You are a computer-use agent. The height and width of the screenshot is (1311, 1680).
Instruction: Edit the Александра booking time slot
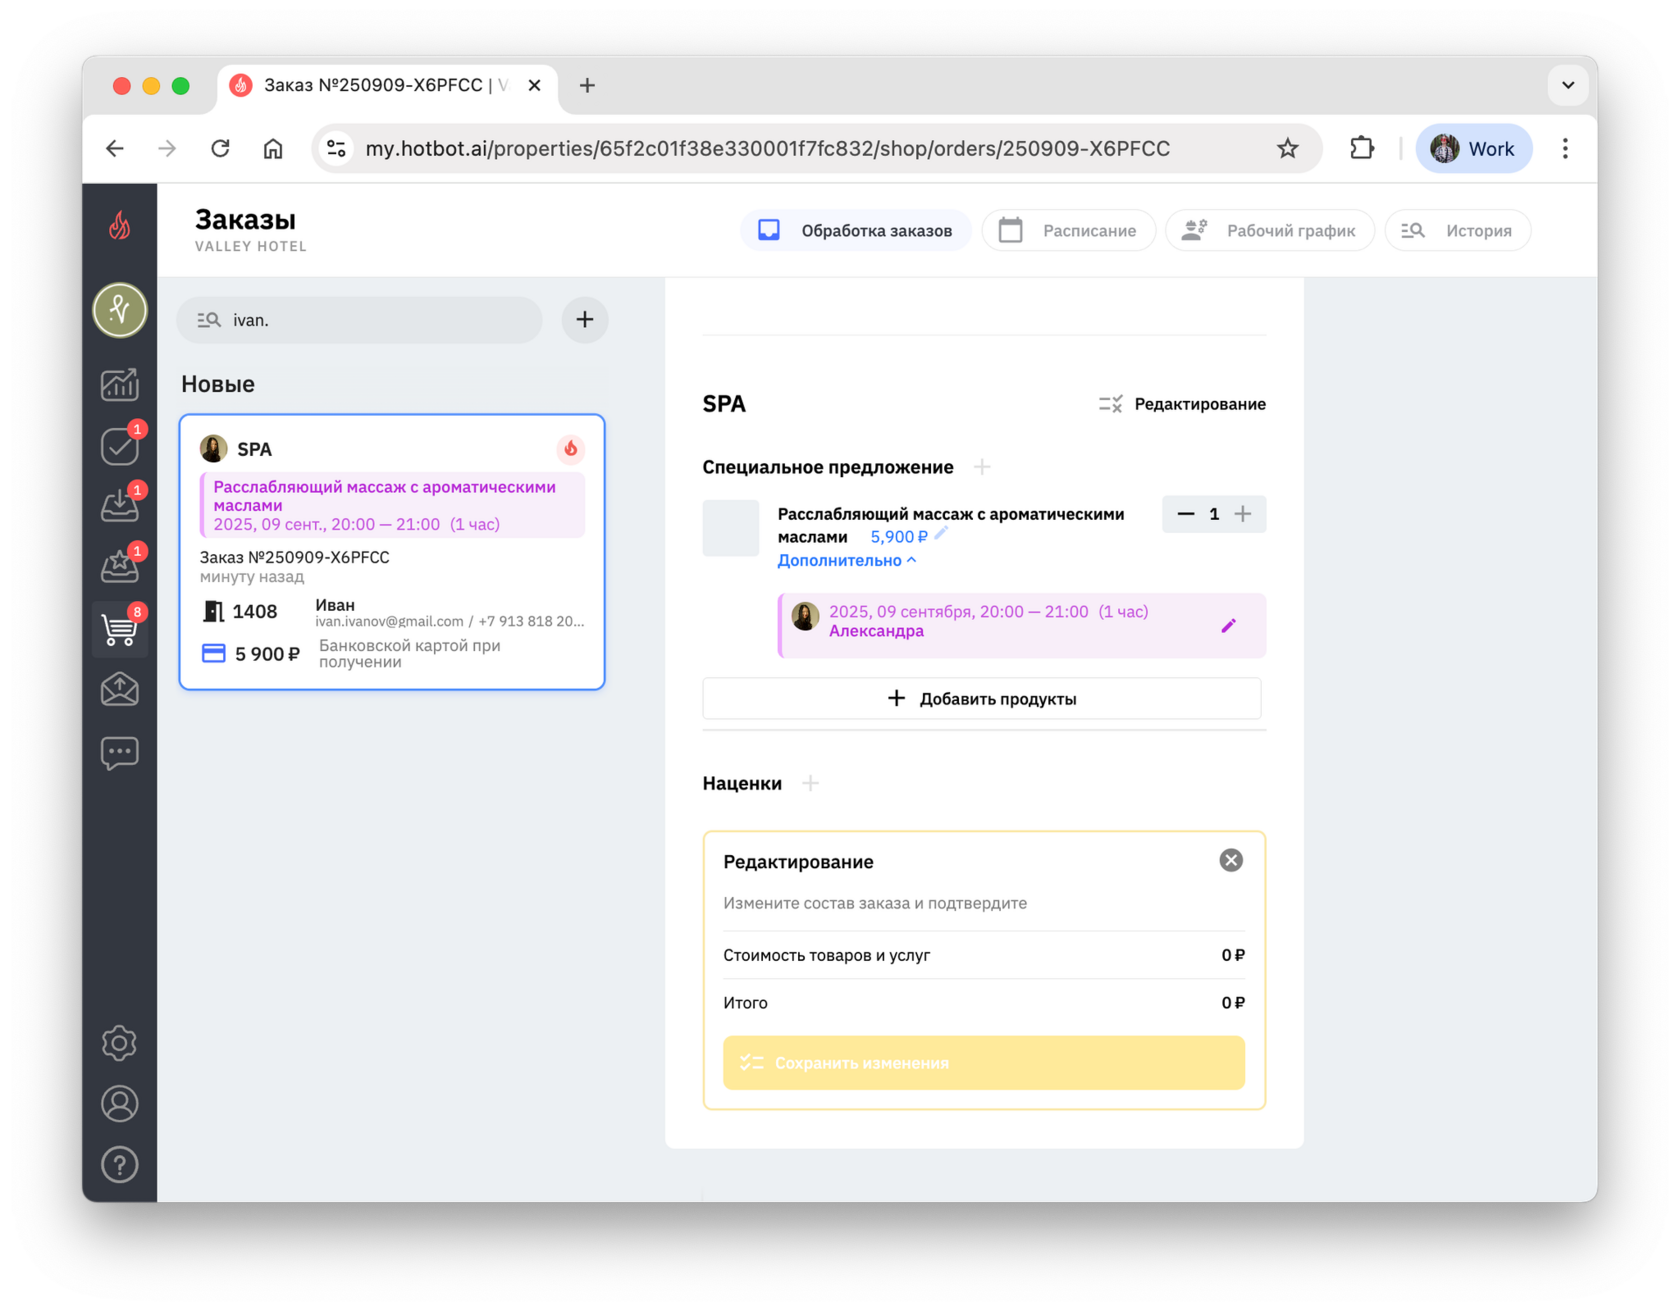[1228, 626]
